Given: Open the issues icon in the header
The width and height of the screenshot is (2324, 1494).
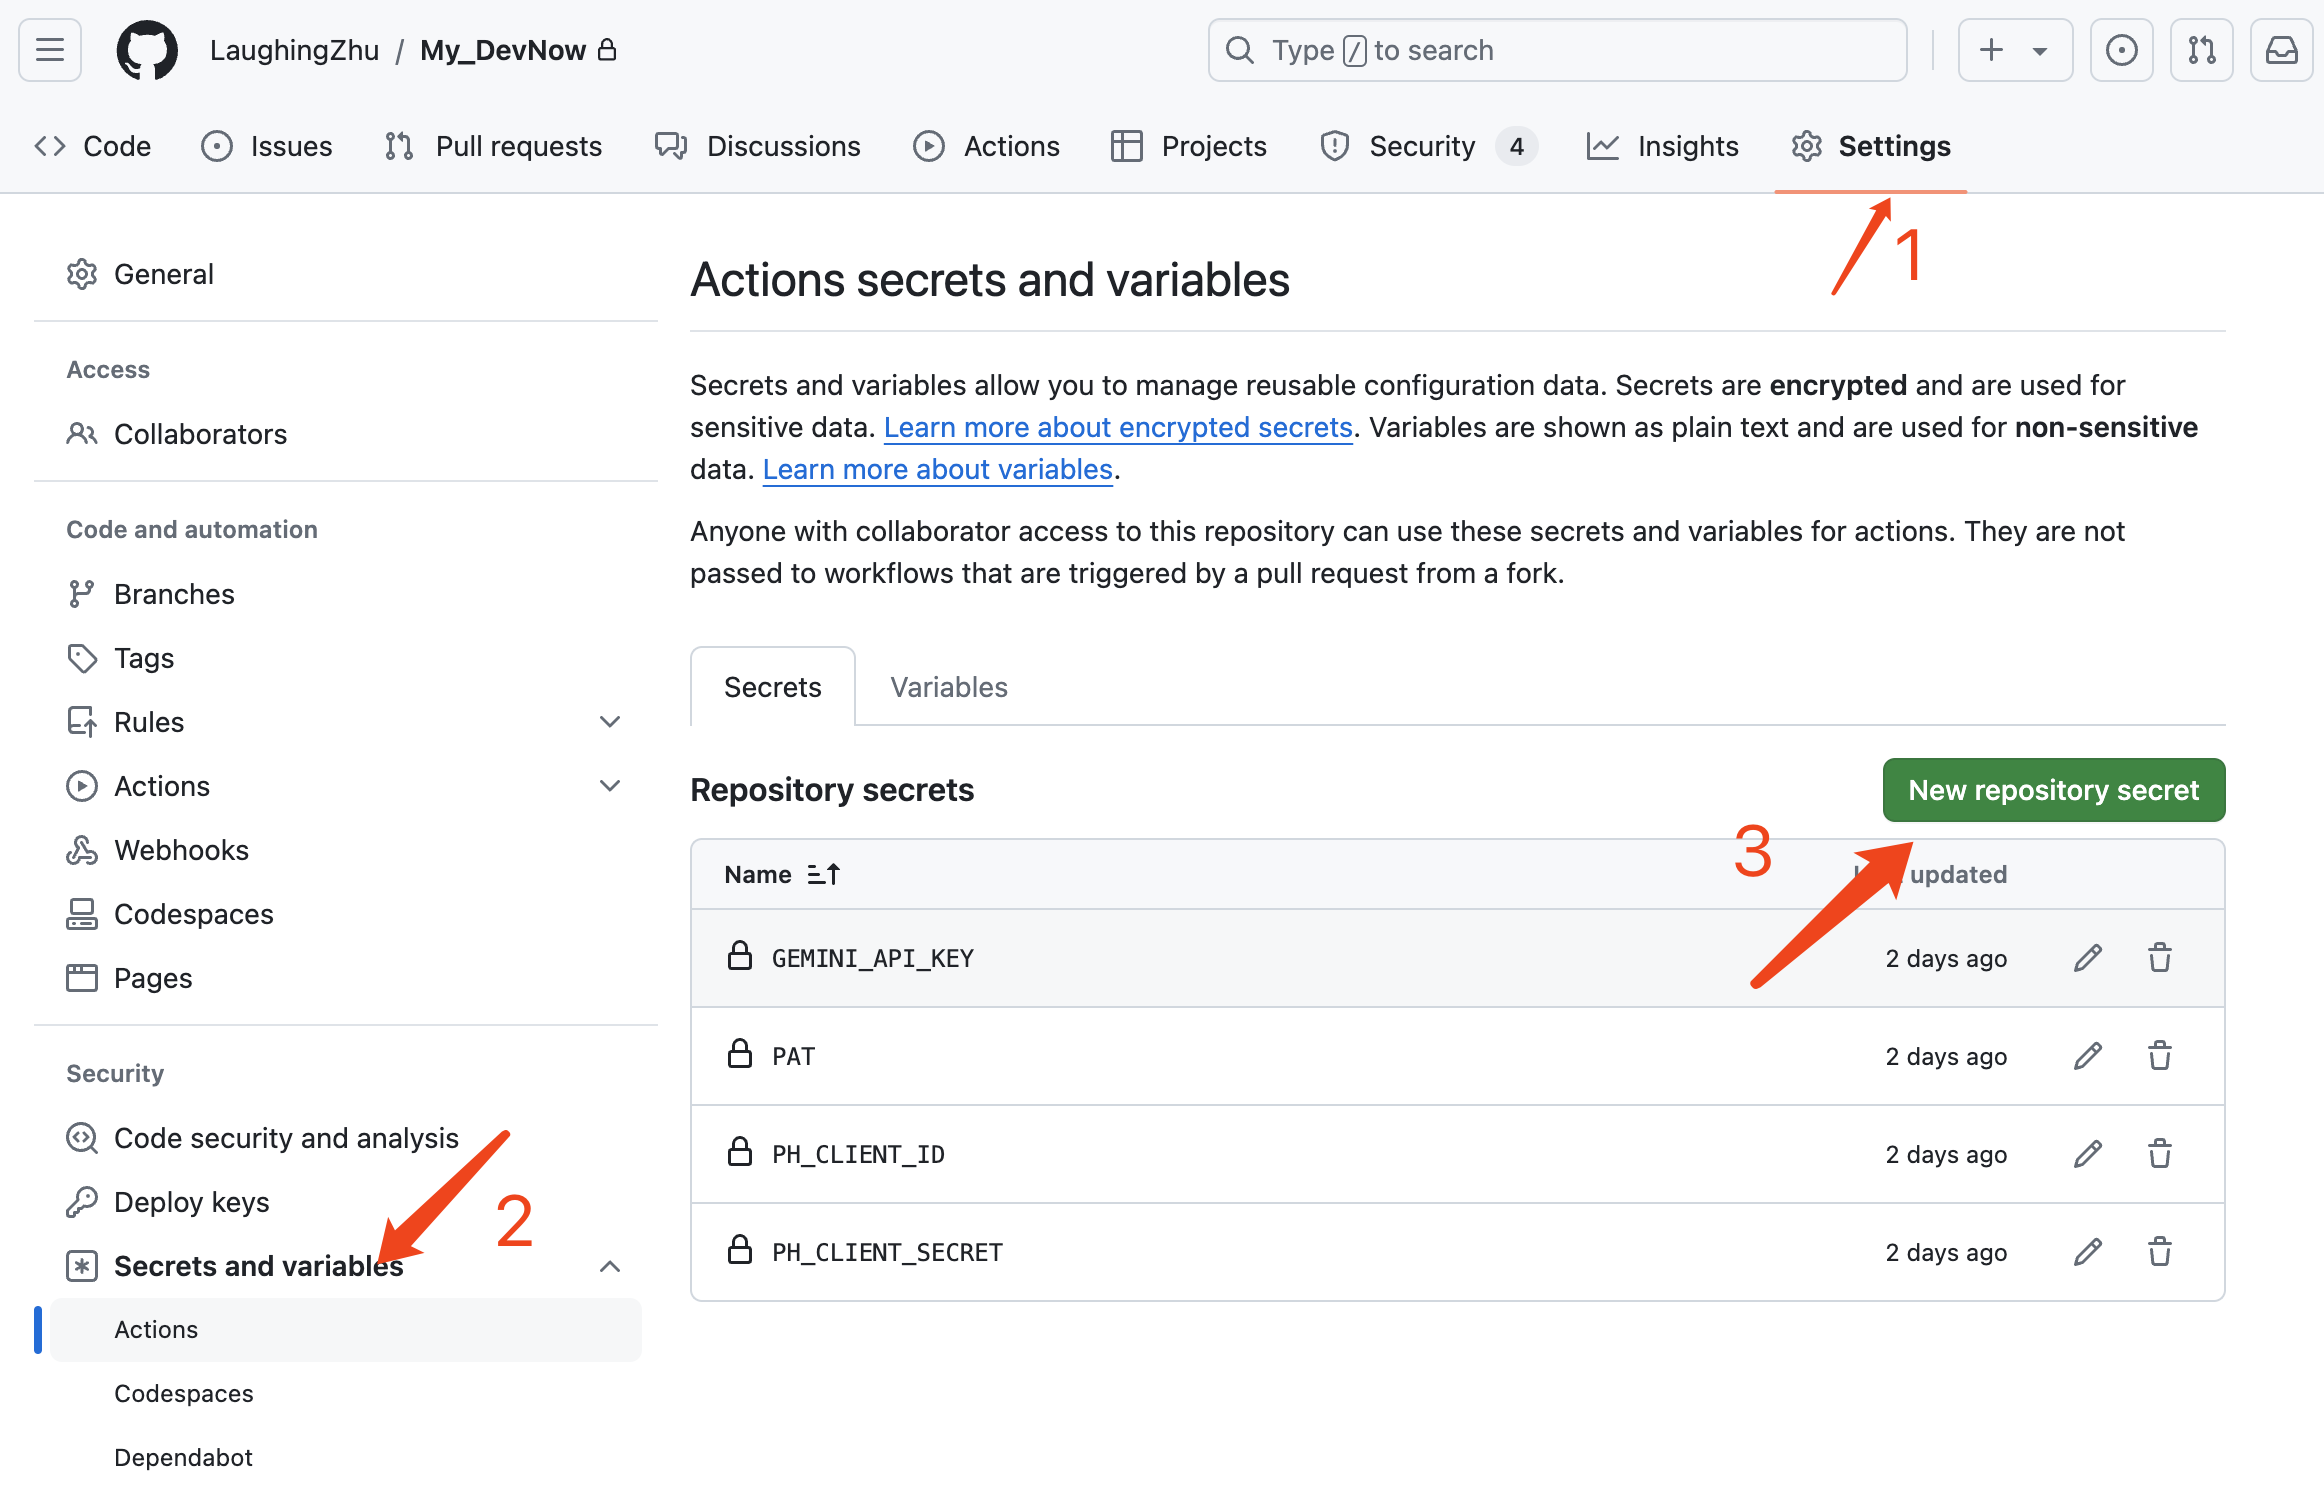Looking at the screenshot, I should click(2122, 50).
